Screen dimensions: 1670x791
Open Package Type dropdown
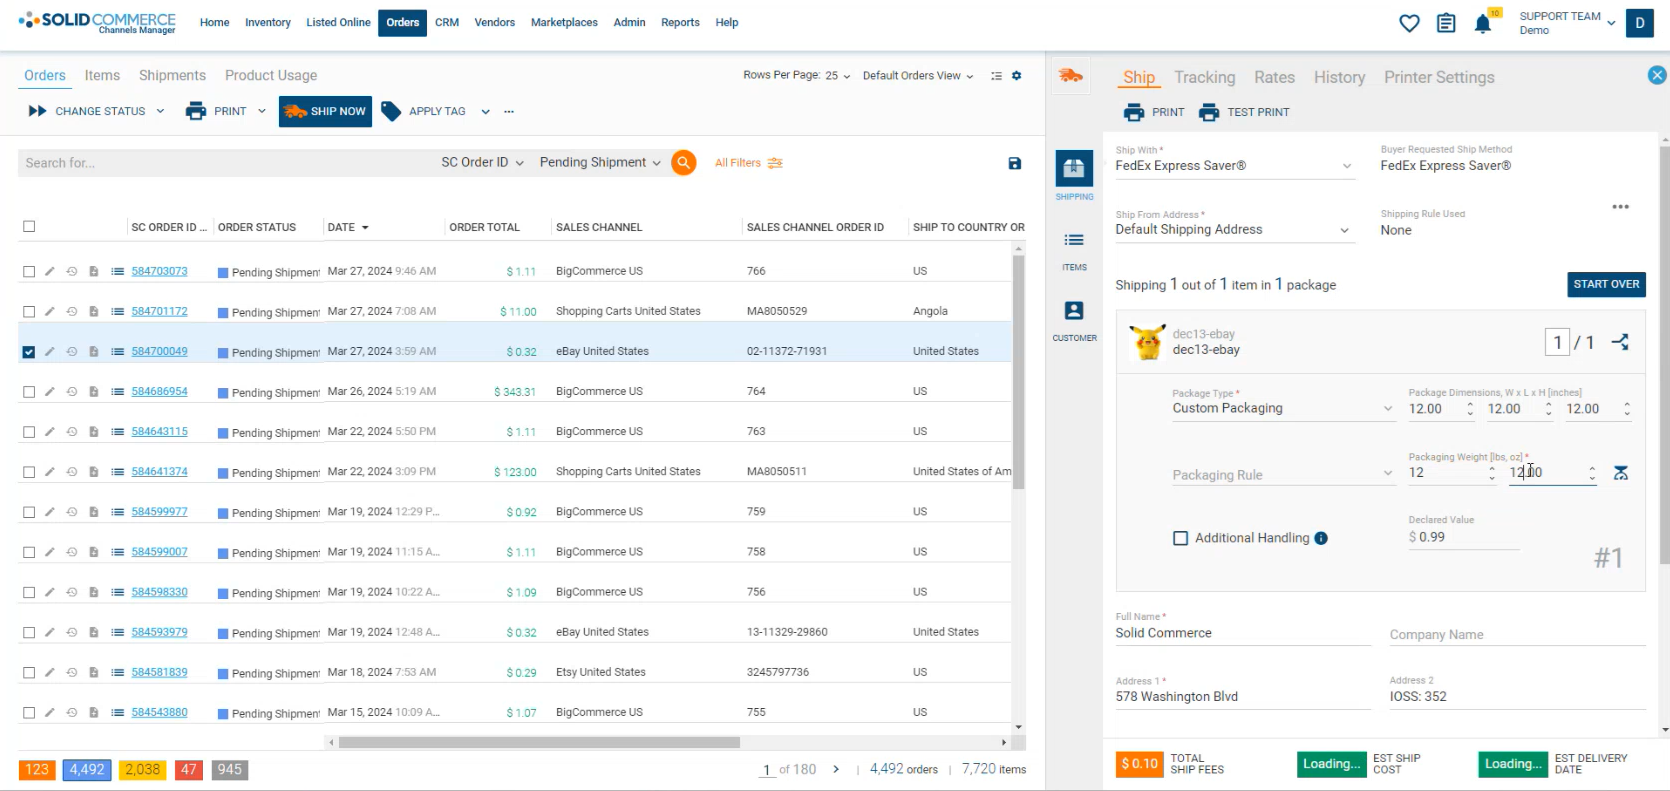pyautogui.click(x=1283, y=408)
